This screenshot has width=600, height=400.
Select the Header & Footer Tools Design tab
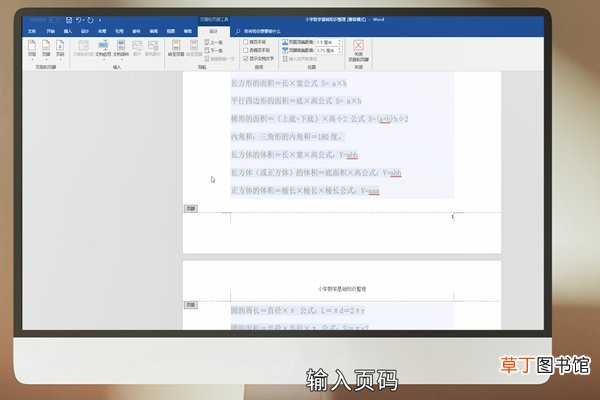click(214, 31)
